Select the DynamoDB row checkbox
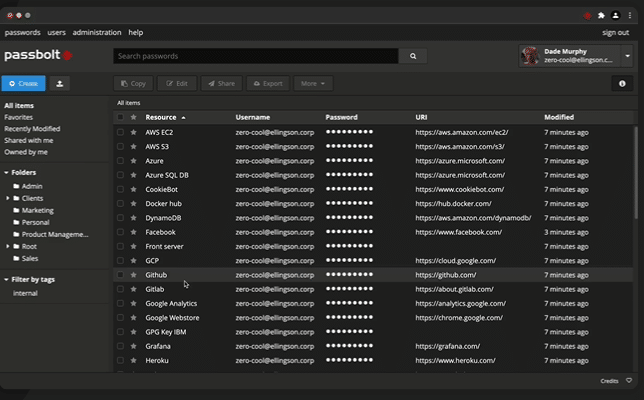 [x=120, y=218]
